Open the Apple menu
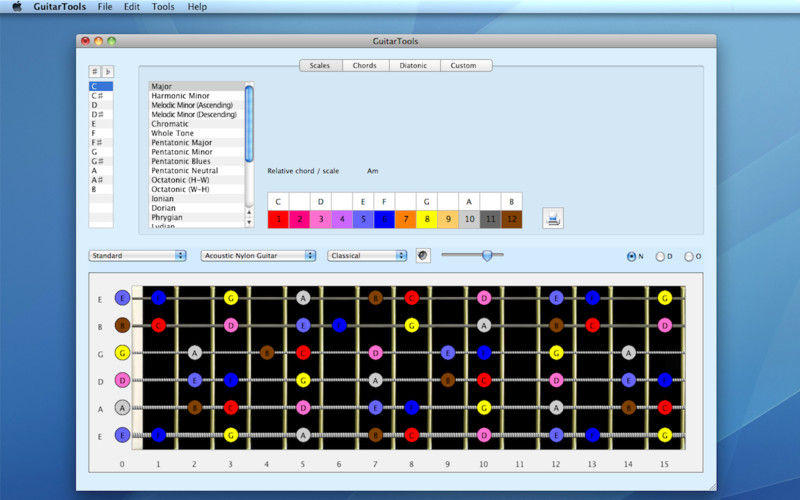The width and height of the screenshot is (800, 500). (17, 7)
